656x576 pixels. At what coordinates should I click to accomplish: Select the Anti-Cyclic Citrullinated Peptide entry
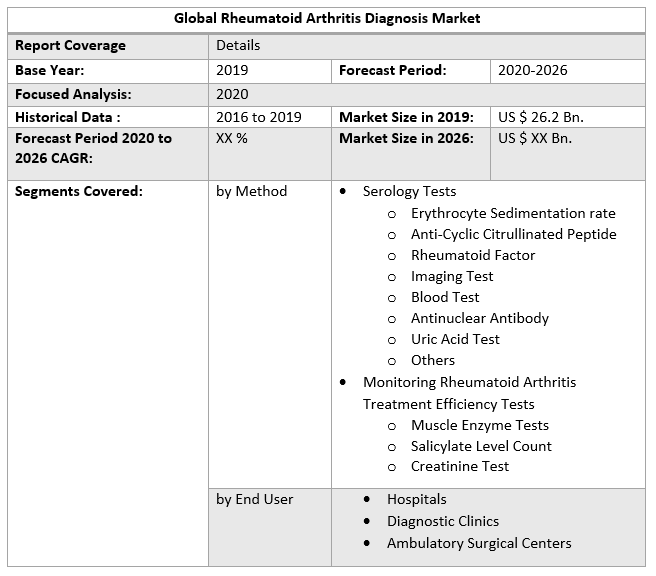[x=513, y=234]
